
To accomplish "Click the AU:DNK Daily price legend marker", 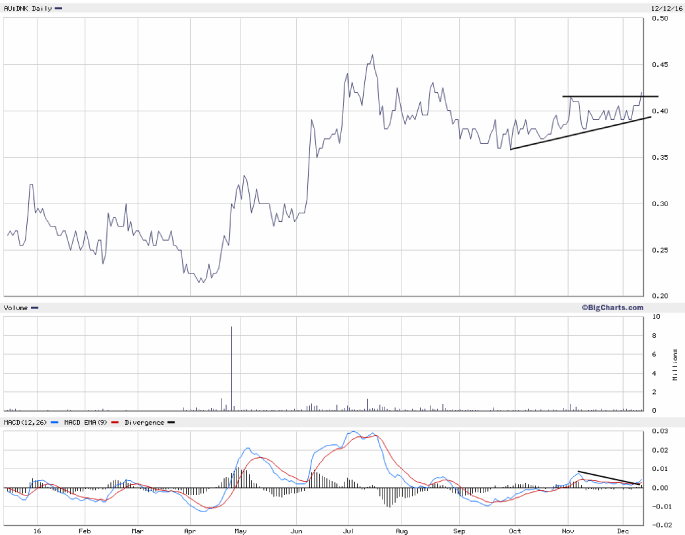I will pyautogui.click(x=56, y=8).
